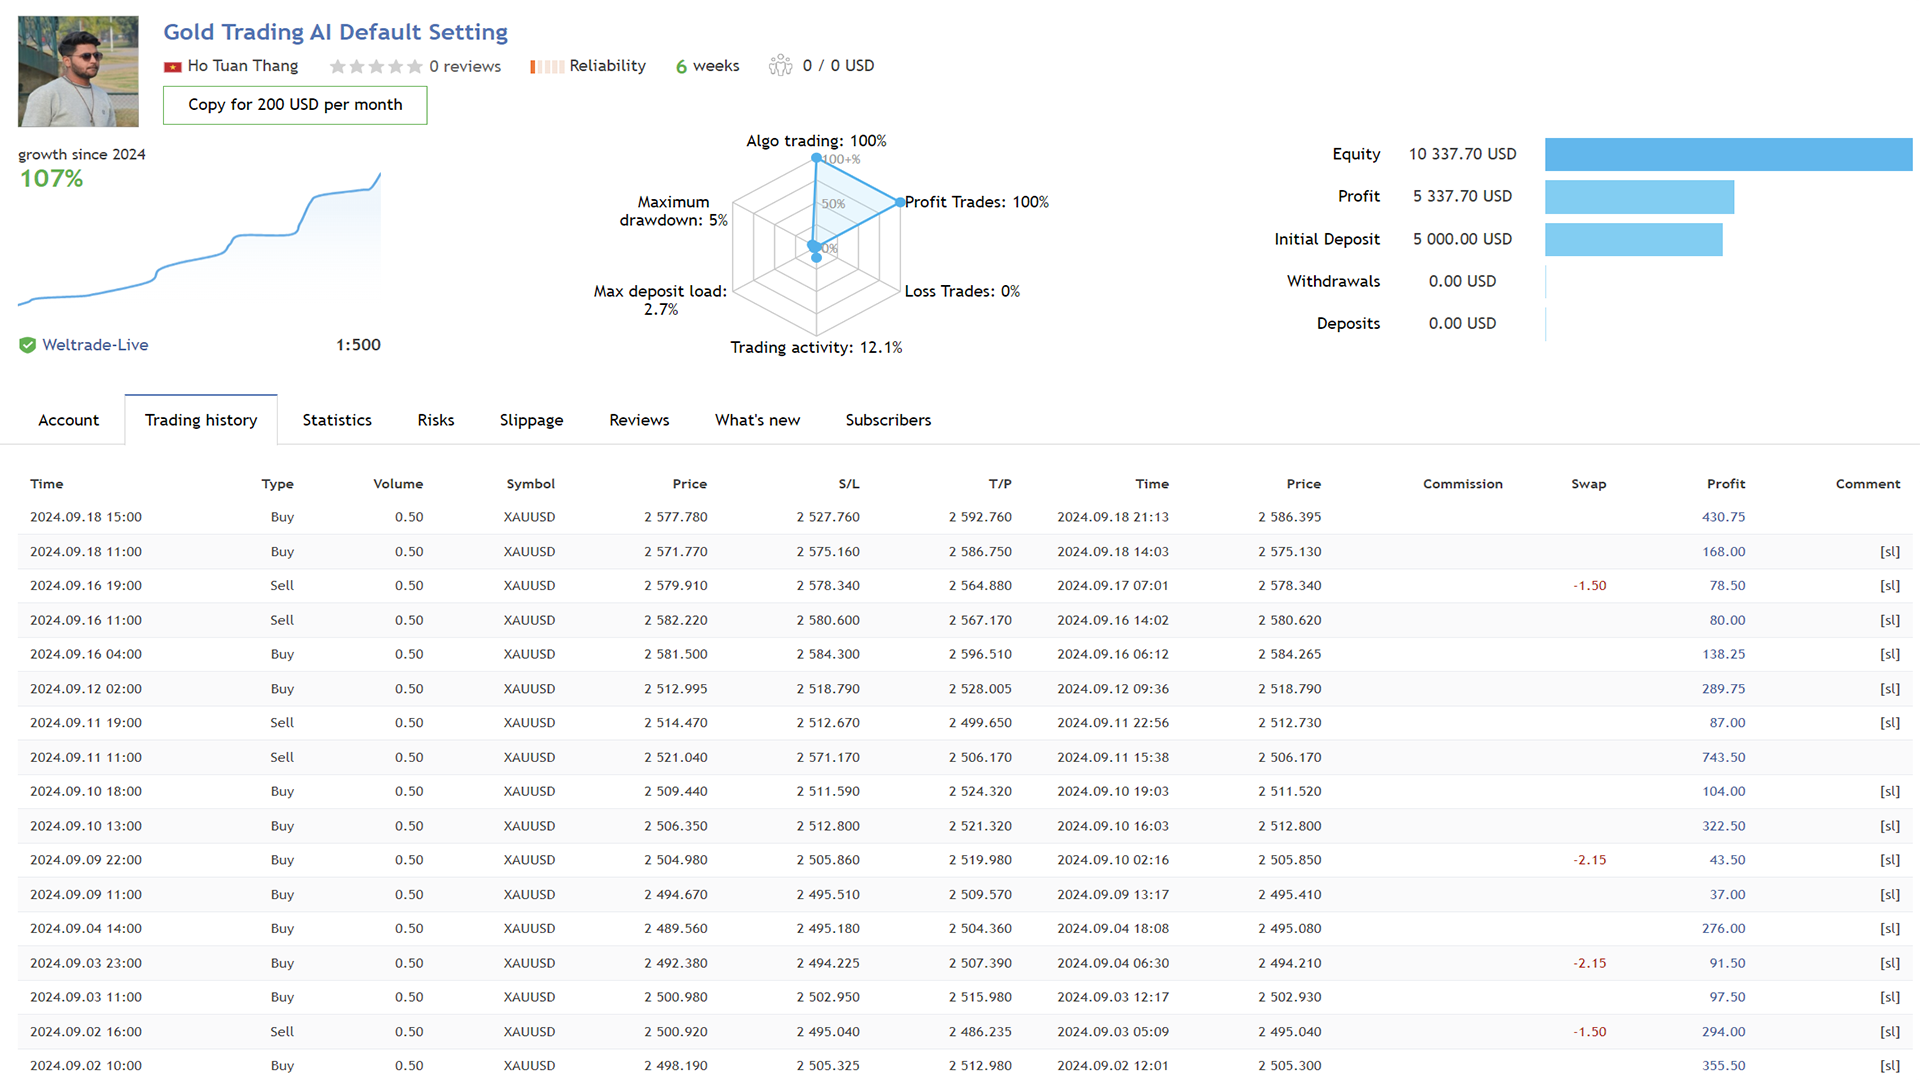Click the 2024.09.18 15:00 trade open time
This screenshot has width=1920, height=1080.
pyautogui.click(x=86, y=517)
